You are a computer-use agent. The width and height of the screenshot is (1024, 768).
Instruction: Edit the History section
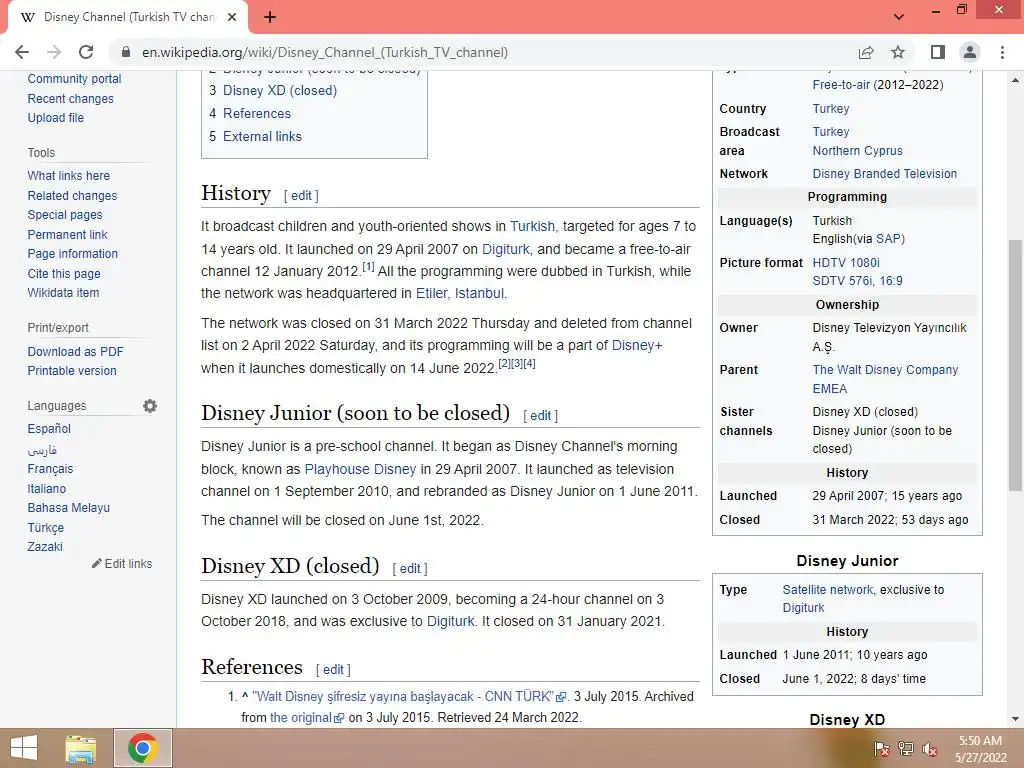pos(301,195)
